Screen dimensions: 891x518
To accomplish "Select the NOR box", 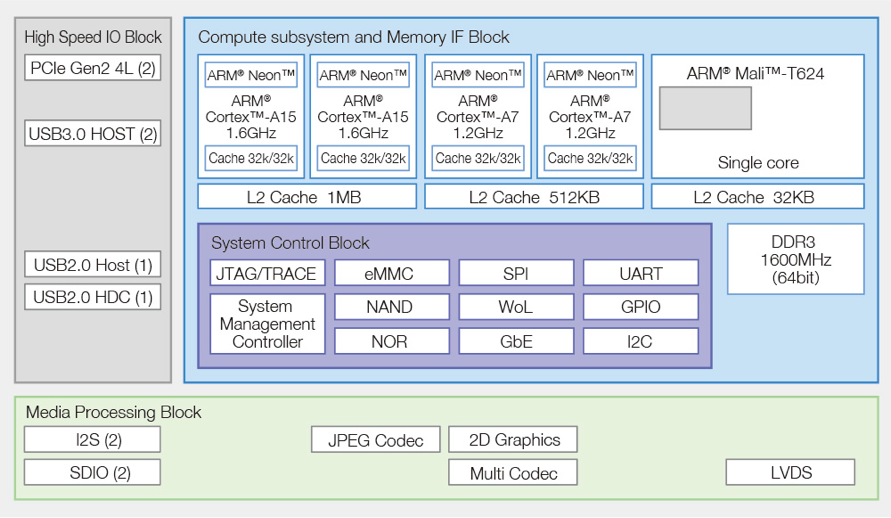I will [x=392, y=341].
